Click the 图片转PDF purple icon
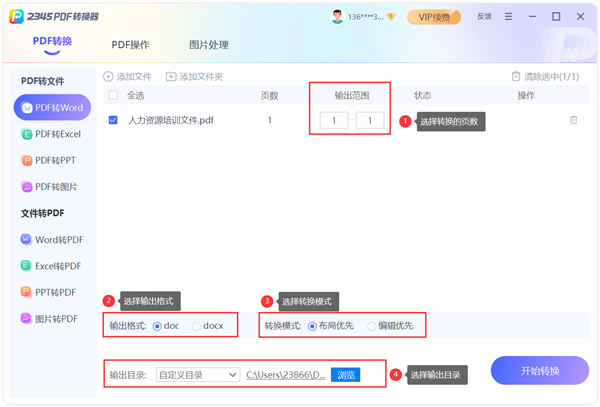Image resolution: width=600 pixels, height=407 pixels. click(26, 318)
